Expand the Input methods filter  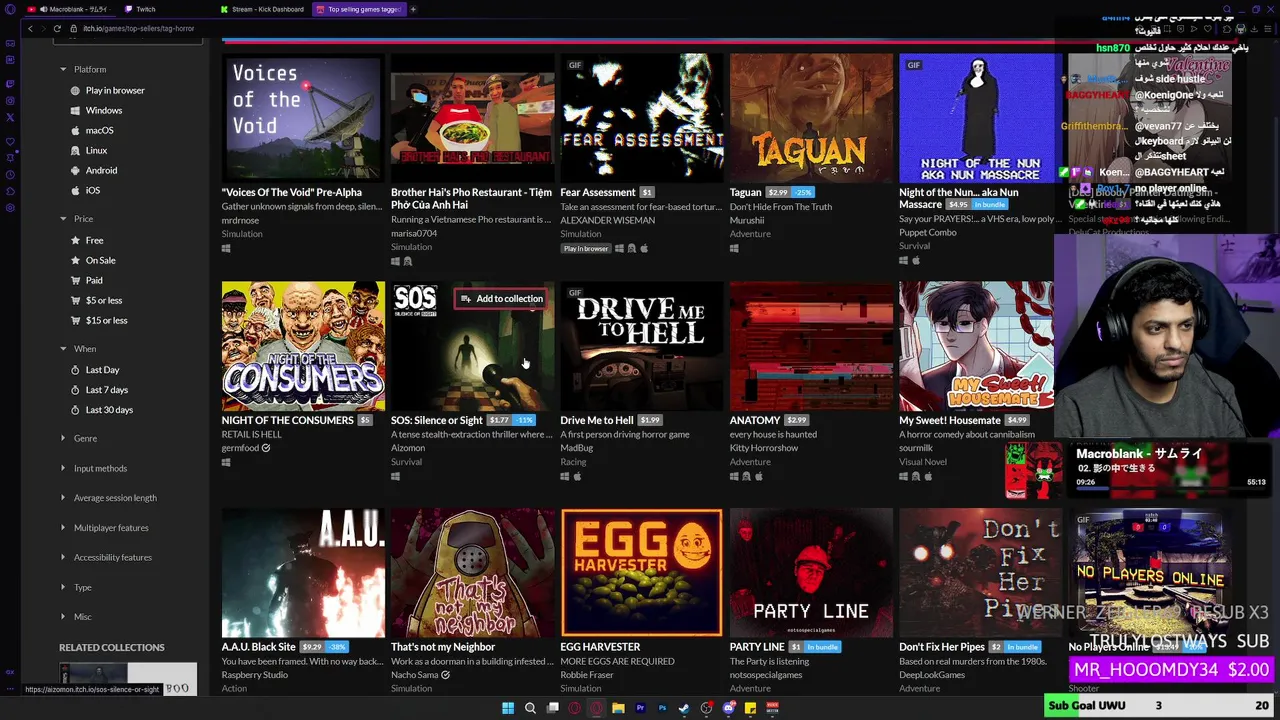[x=94, y=468]
